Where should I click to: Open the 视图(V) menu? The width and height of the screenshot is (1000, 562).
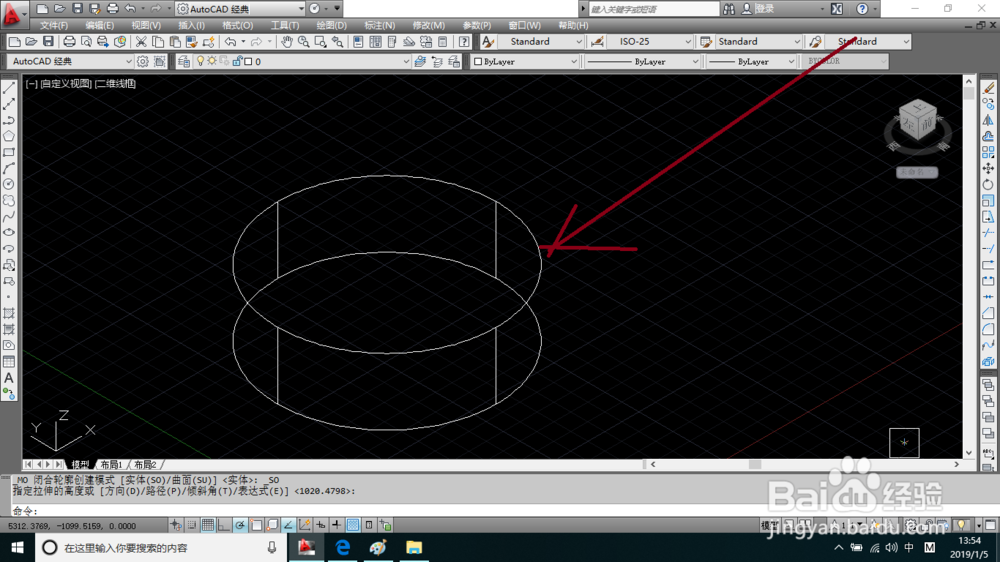point(146,26)
